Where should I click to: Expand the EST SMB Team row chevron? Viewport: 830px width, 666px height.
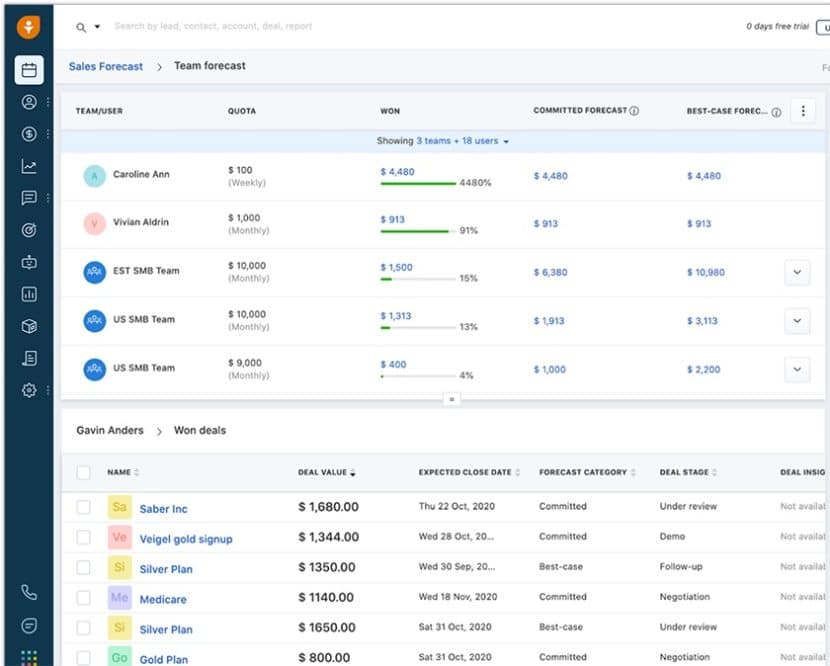pos(797,272)
